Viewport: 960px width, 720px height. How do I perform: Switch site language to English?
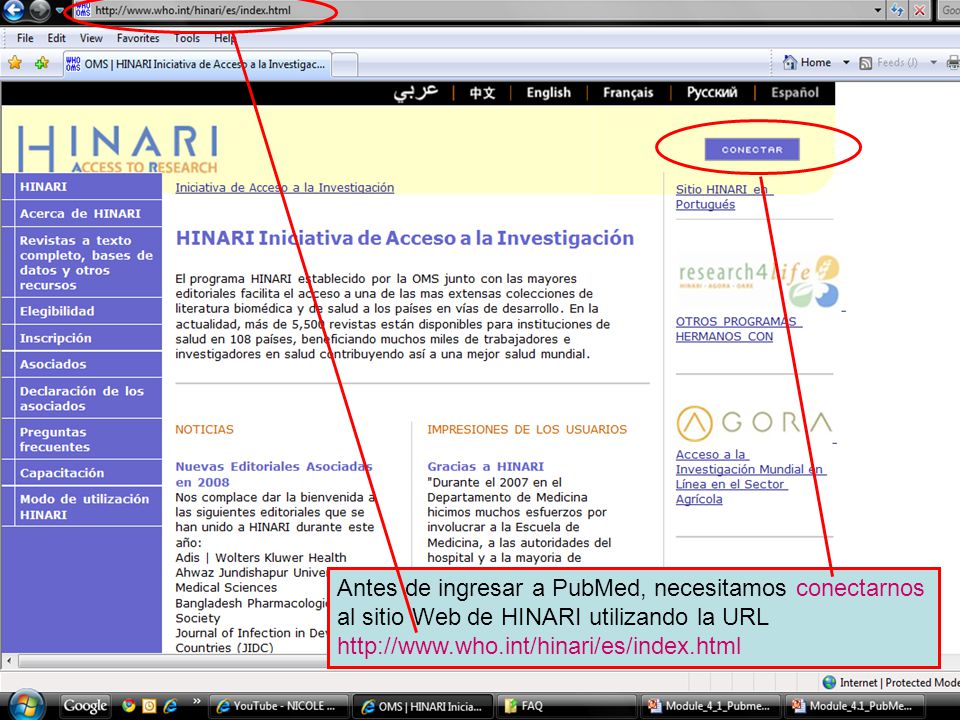(549, 92)
